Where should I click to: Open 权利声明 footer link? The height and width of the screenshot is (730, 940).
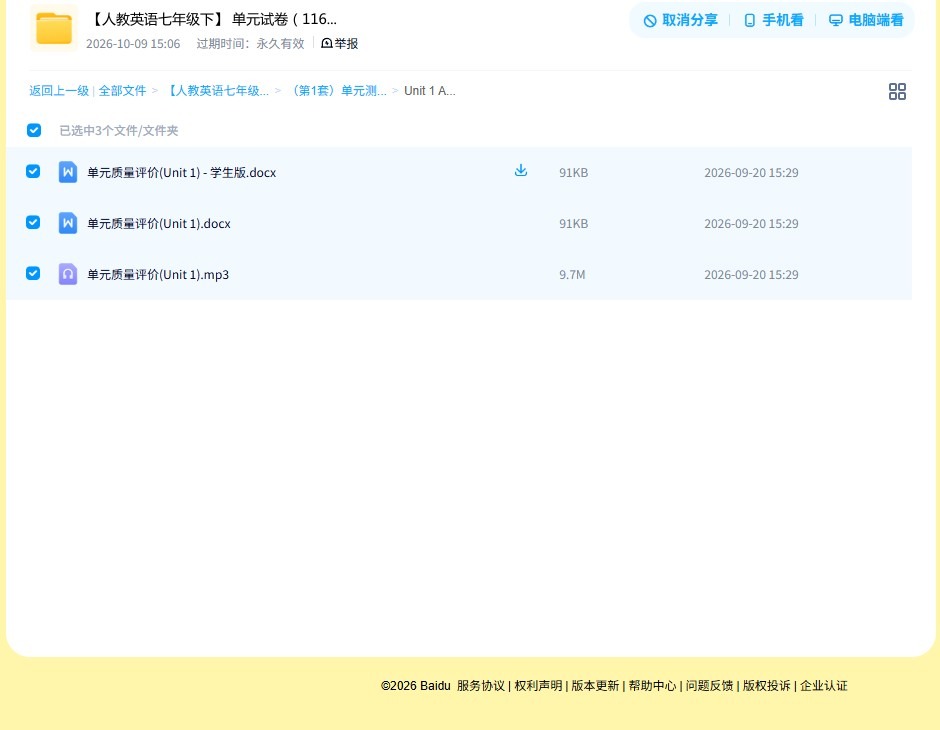click(x=538, y=686)
